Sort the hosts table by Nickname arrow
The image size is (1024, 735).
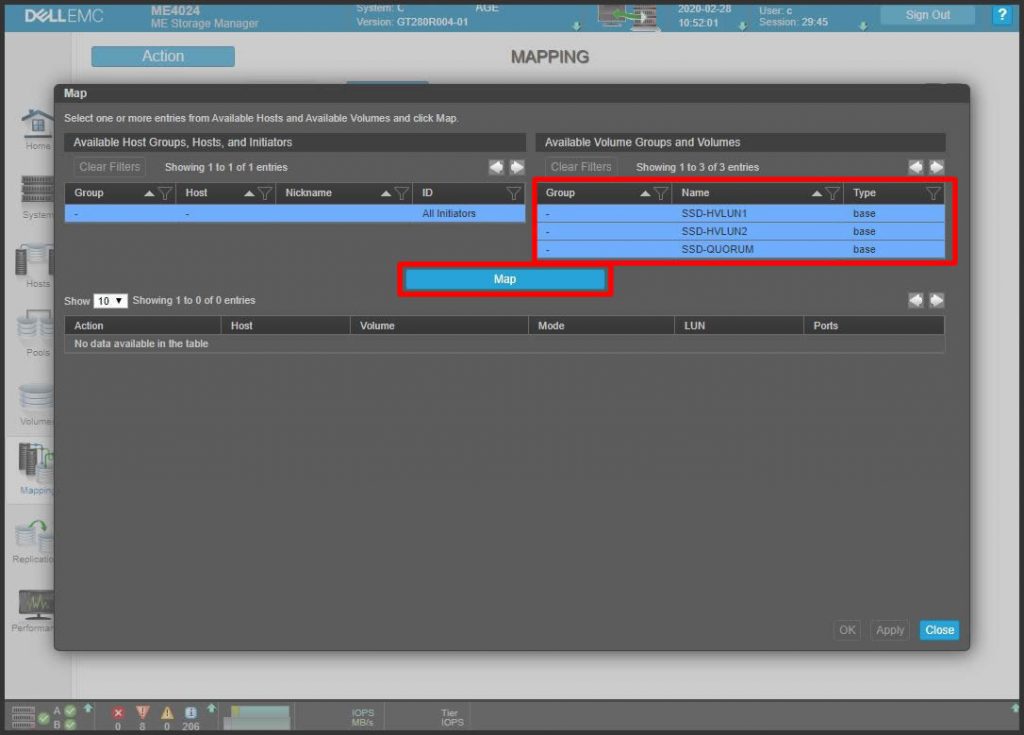386,193
